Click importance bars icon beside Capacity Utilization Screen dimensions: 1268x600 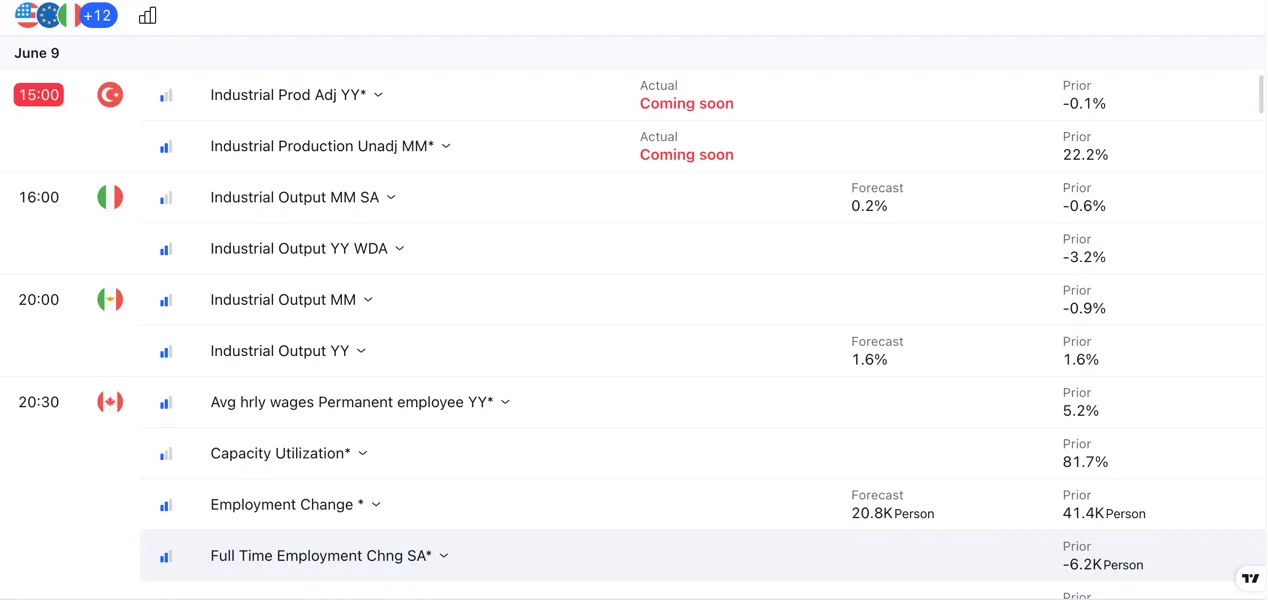pos(166,454)
